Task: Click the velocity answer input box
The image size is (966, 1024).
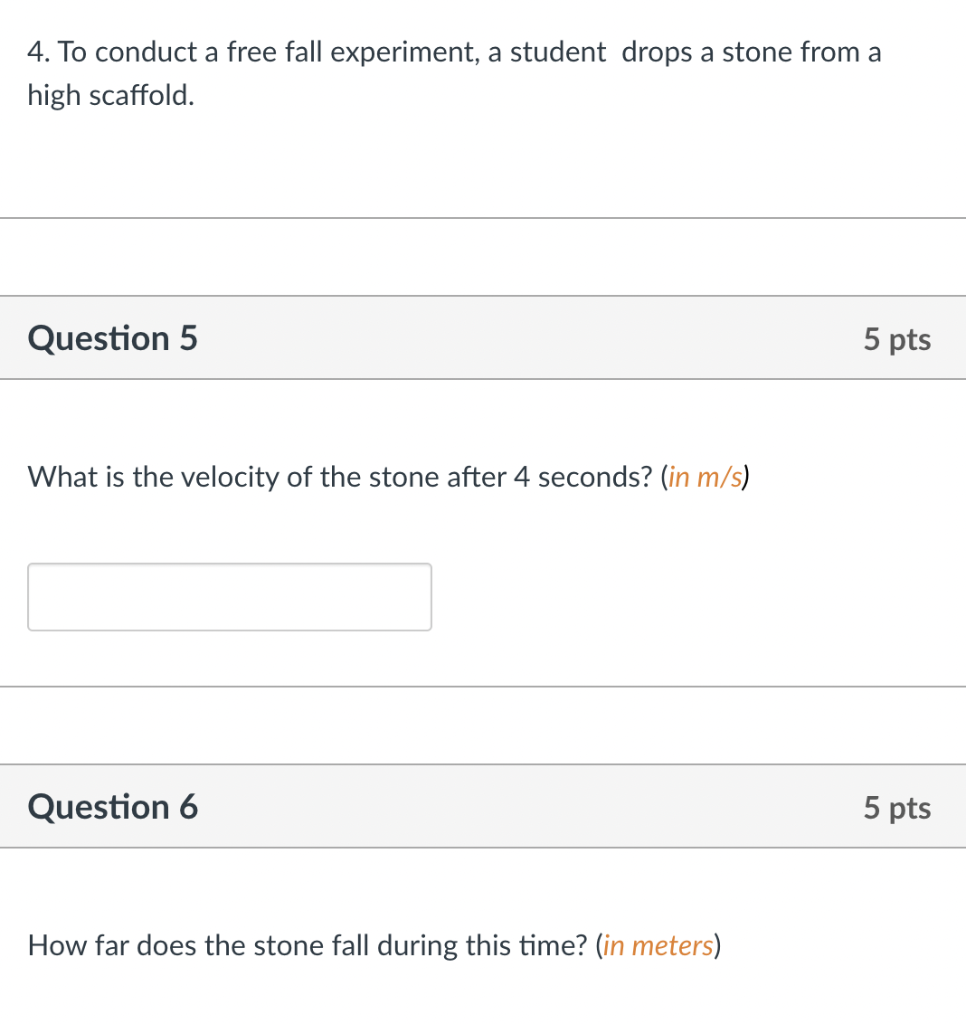Action: click(229, 597)
